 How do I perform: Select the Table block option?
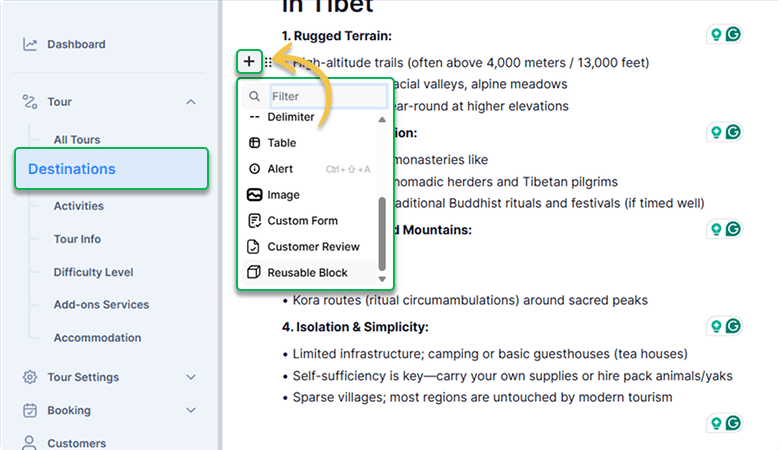click(x=310, y=143)
